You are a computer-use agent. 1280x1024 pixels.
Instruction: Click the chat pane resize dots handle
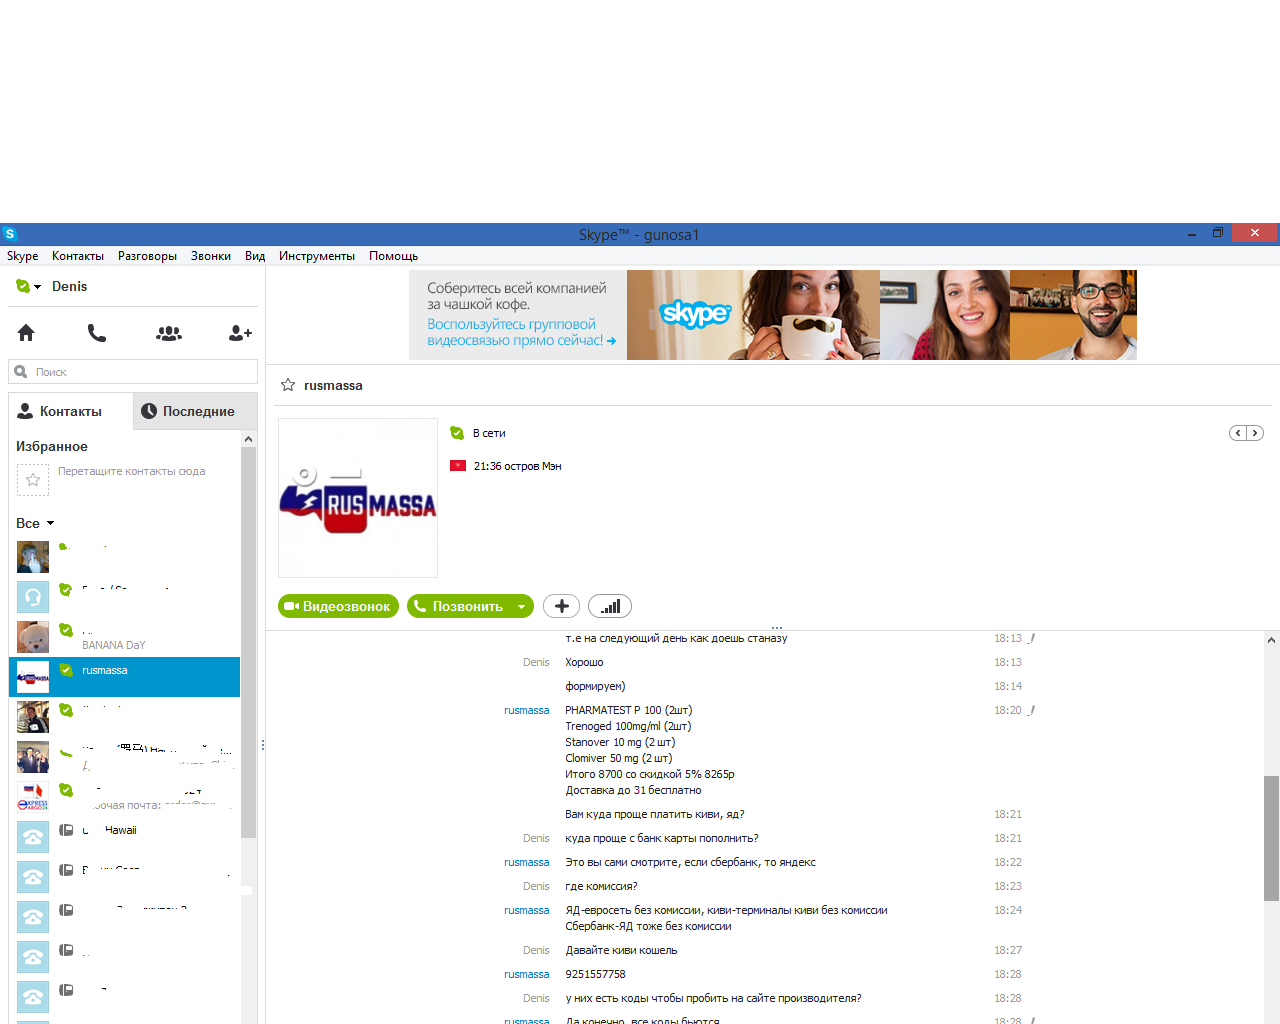pos(776,627)
